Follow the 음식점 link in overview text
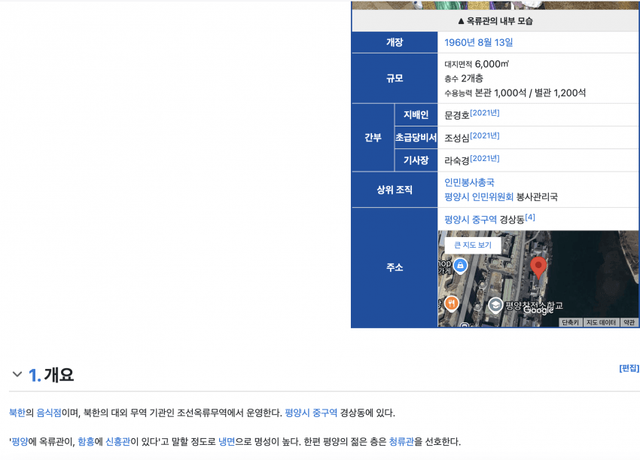The image size is (640, 460). (49, 412)
